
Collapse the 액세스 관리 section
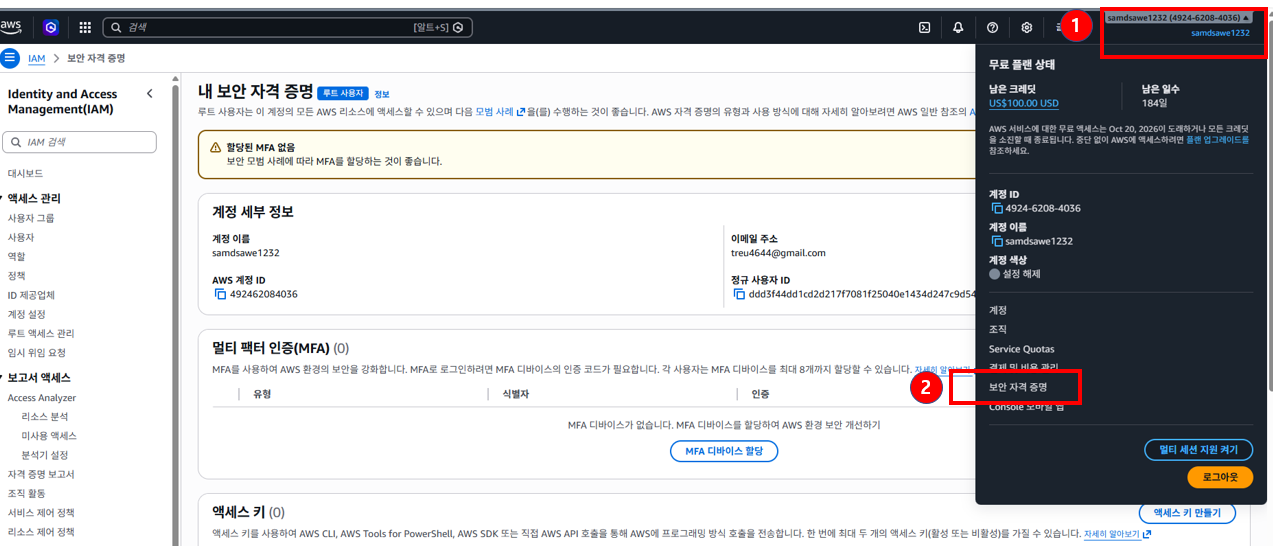click(x=2, y=198)
